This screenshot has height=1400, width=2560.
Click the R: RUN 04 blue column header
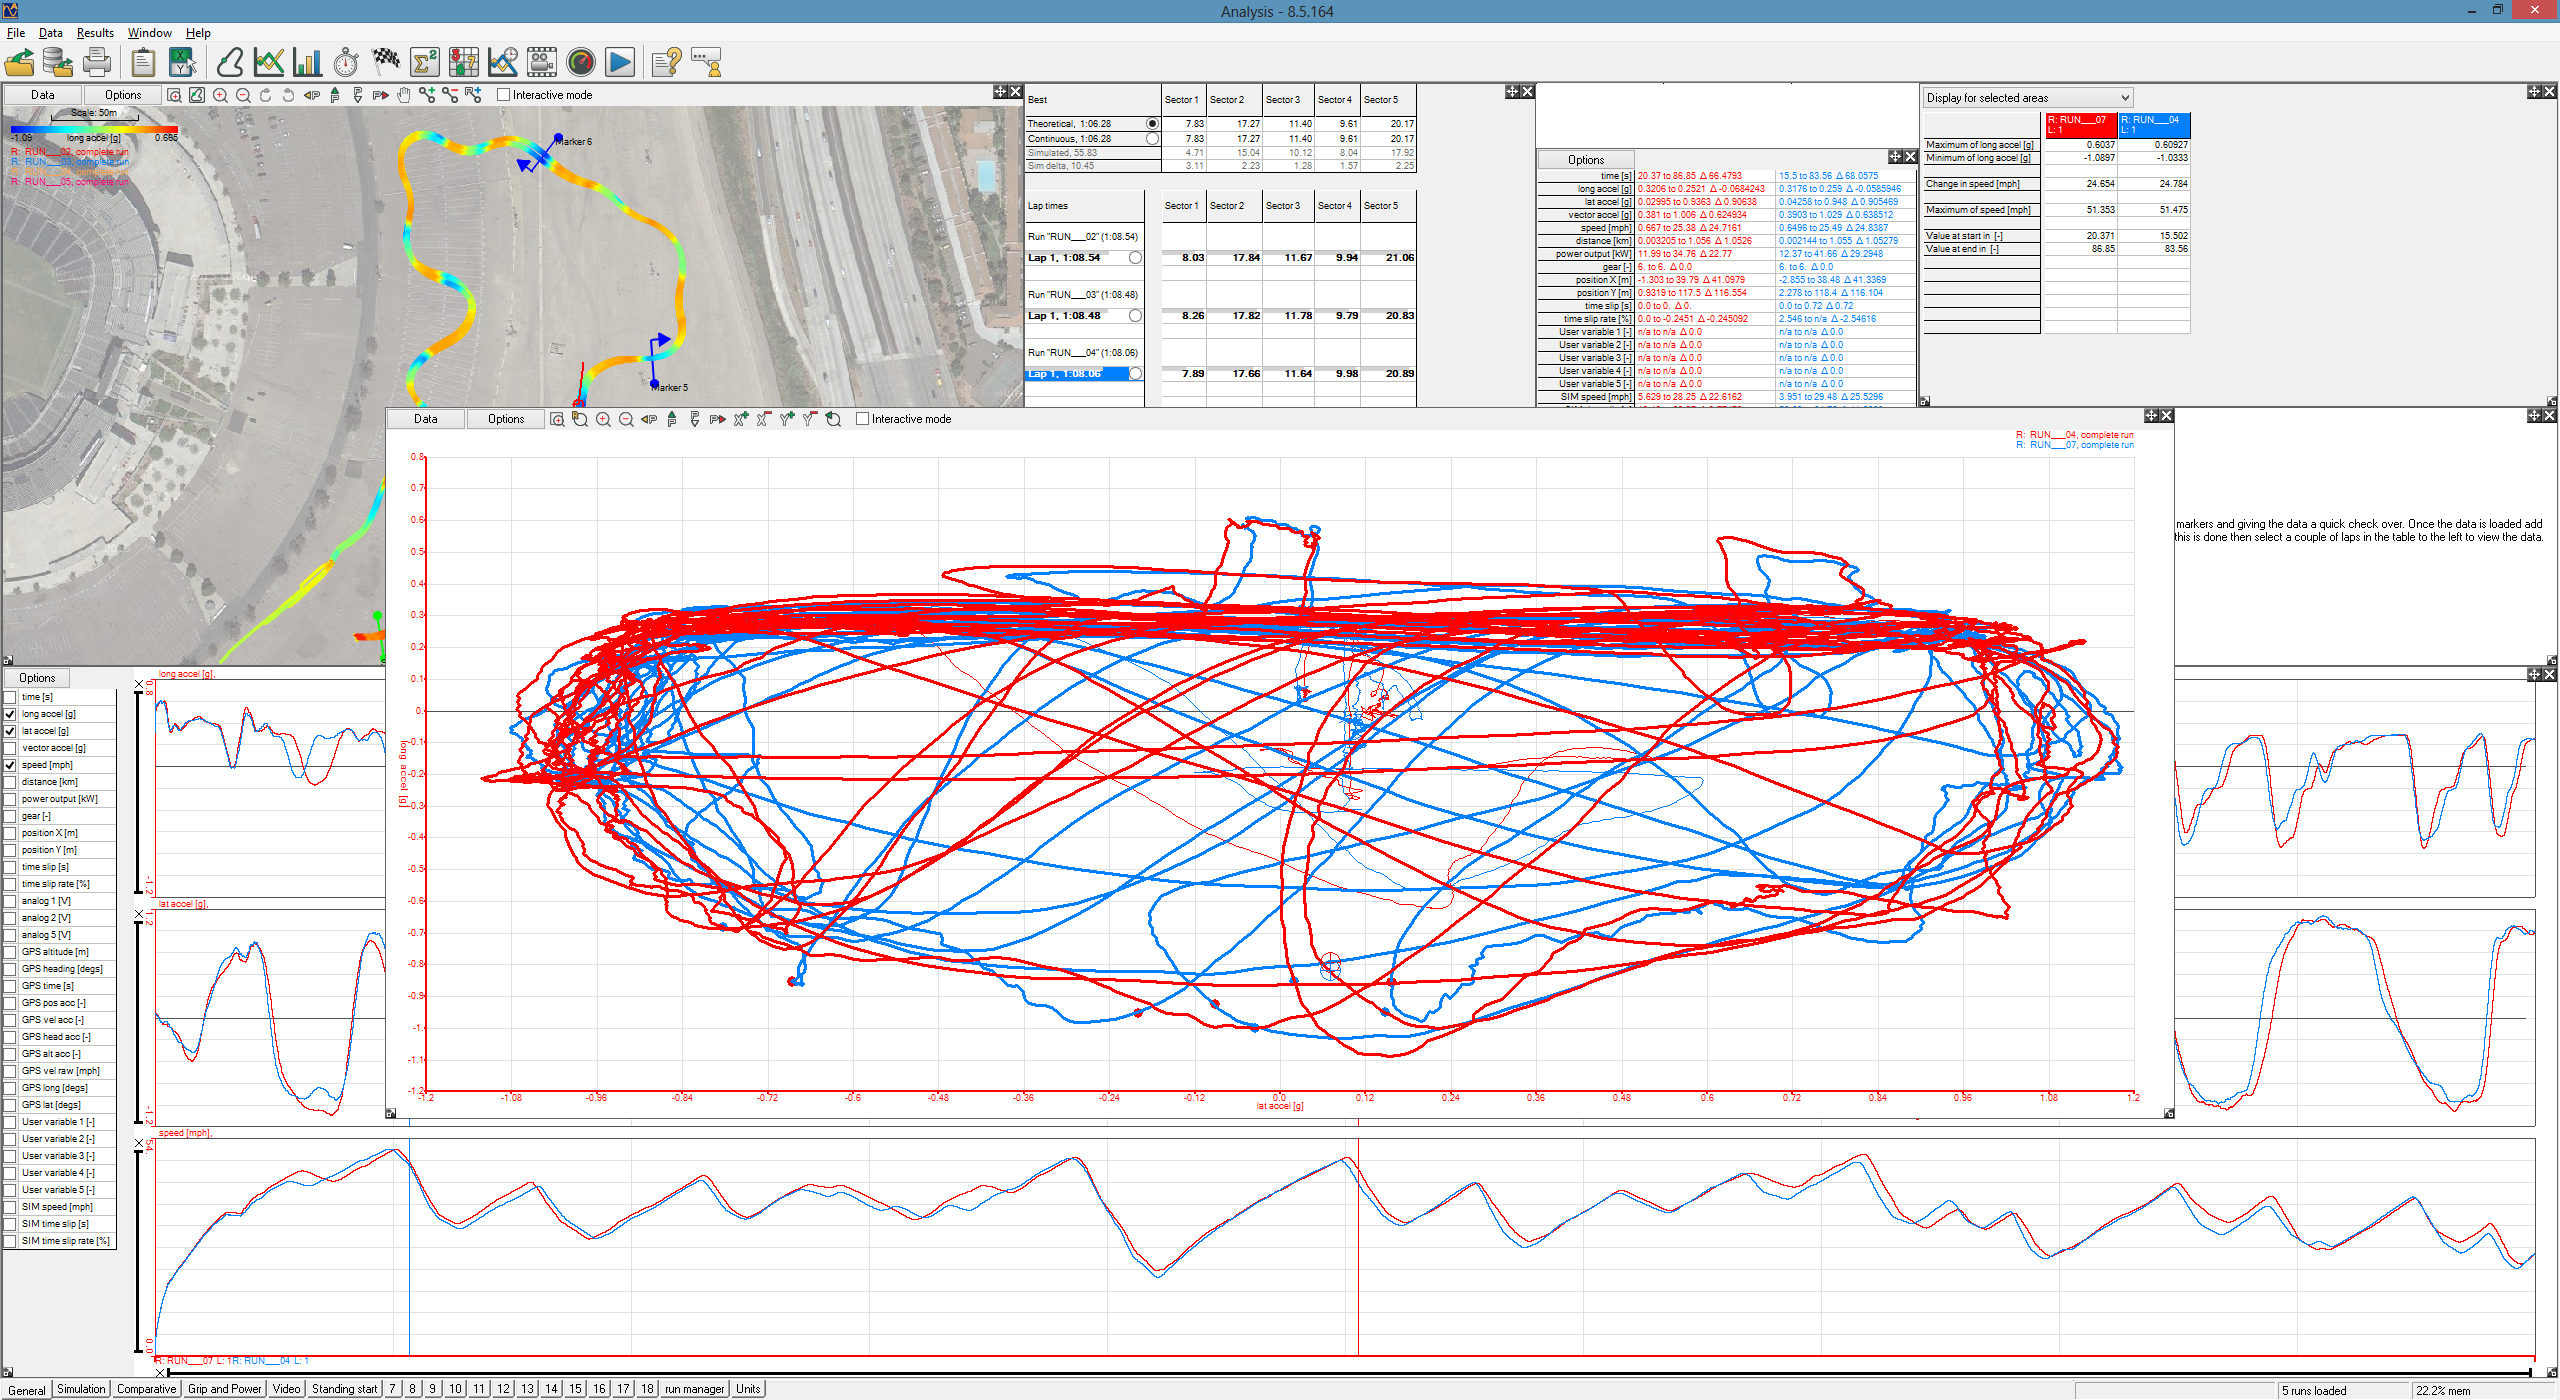tap(2154, 125)
